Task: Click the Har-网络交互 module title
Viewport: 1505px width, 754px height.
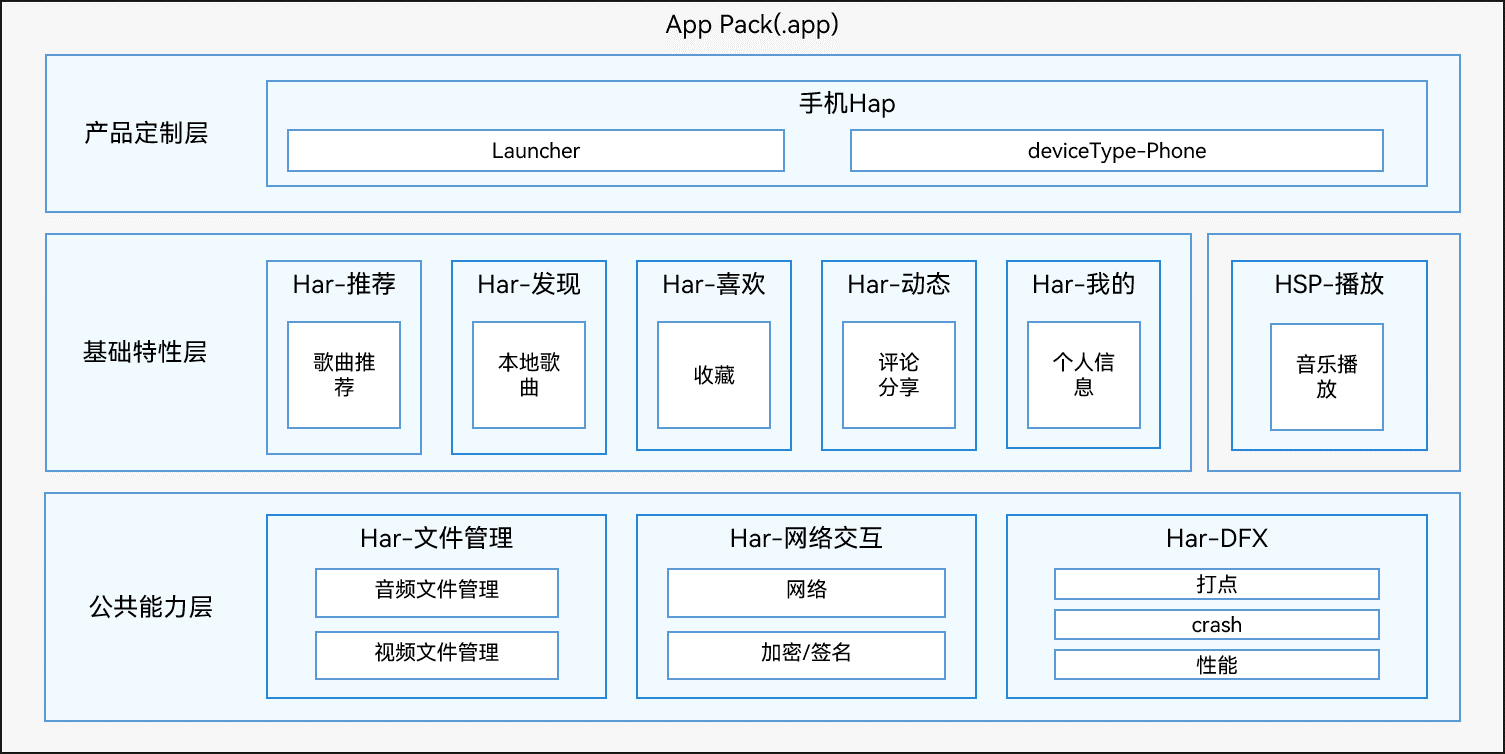Action: click(806, 538)
